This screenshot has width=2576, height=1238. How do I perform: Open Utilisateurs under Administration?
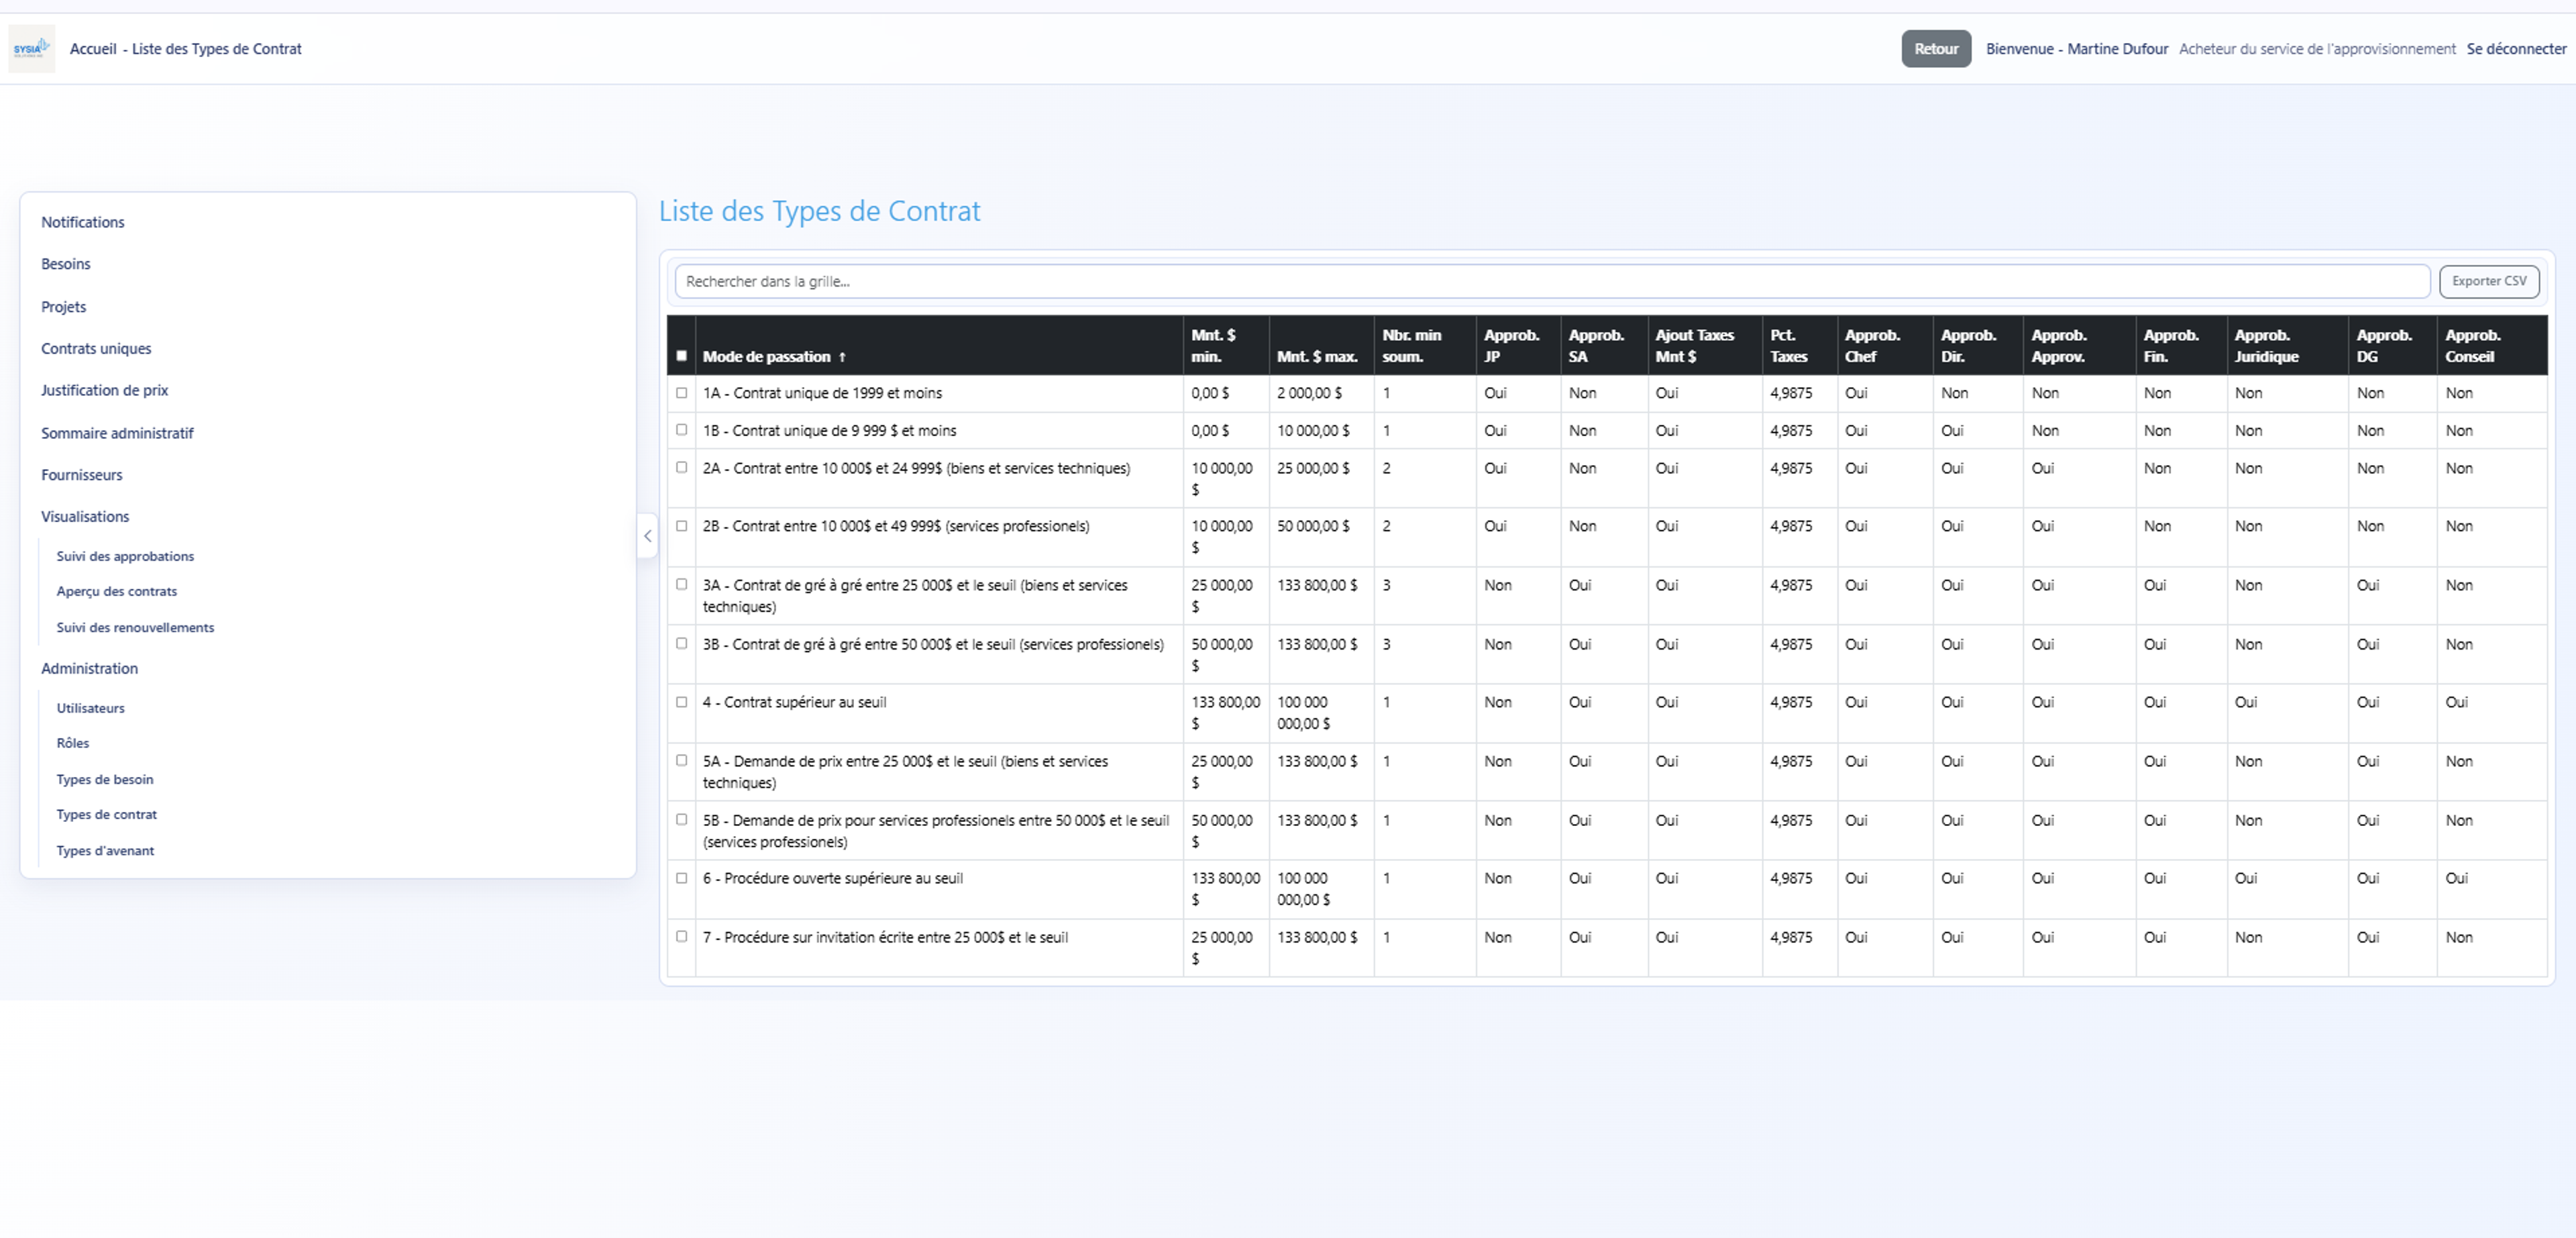(91, 708)
